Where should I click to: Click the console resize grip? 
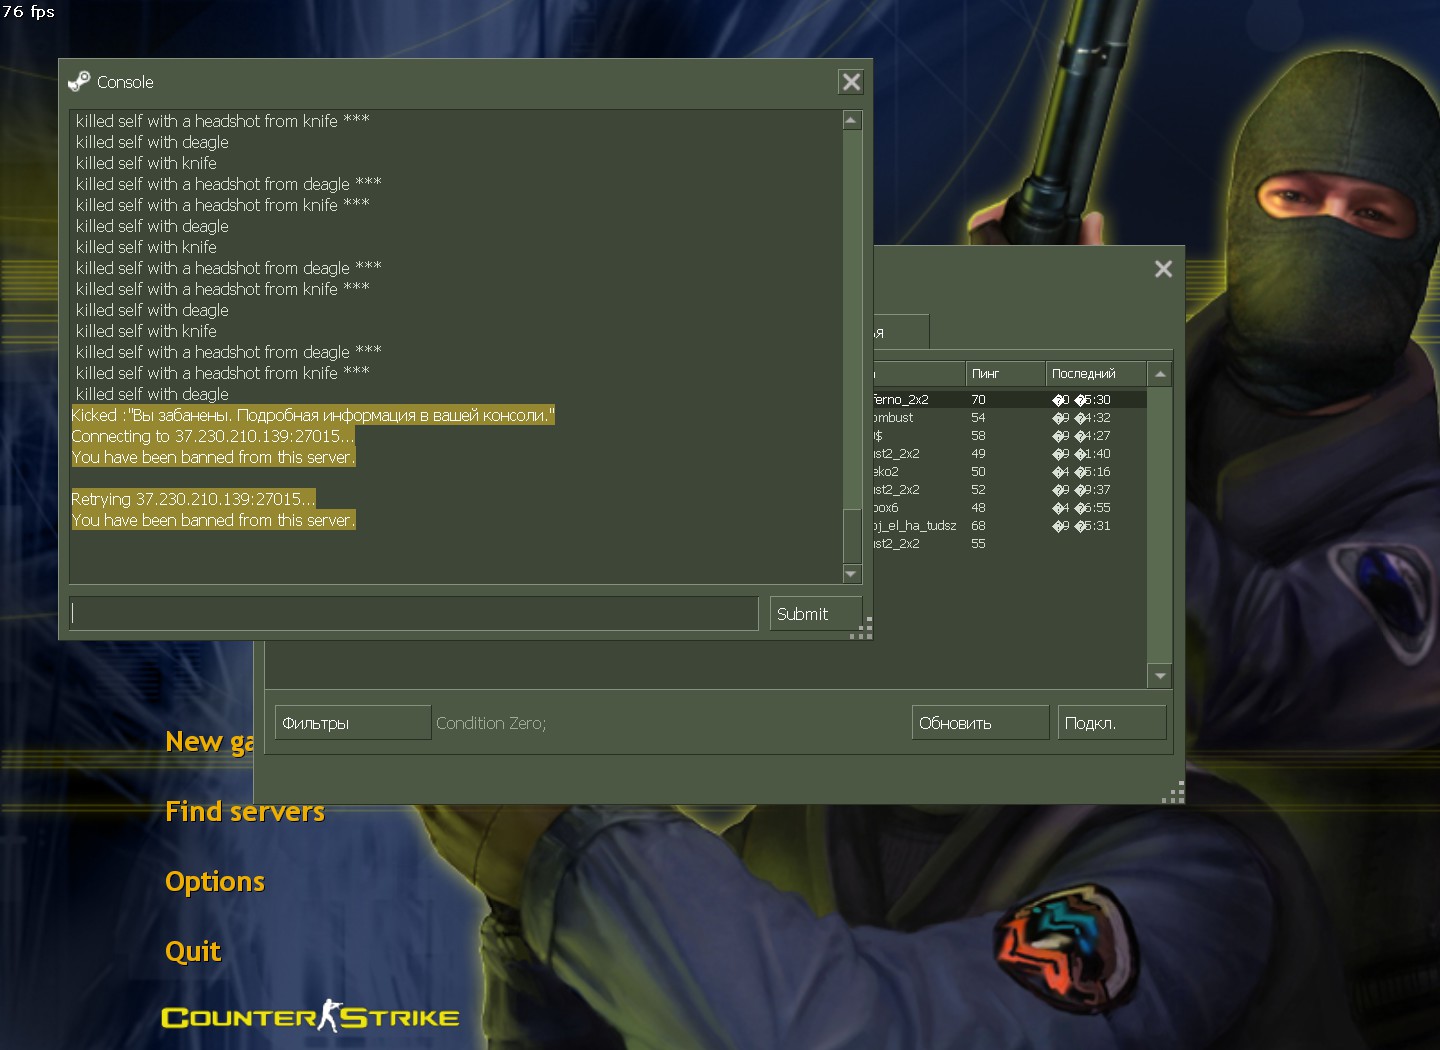click(864, 630)
